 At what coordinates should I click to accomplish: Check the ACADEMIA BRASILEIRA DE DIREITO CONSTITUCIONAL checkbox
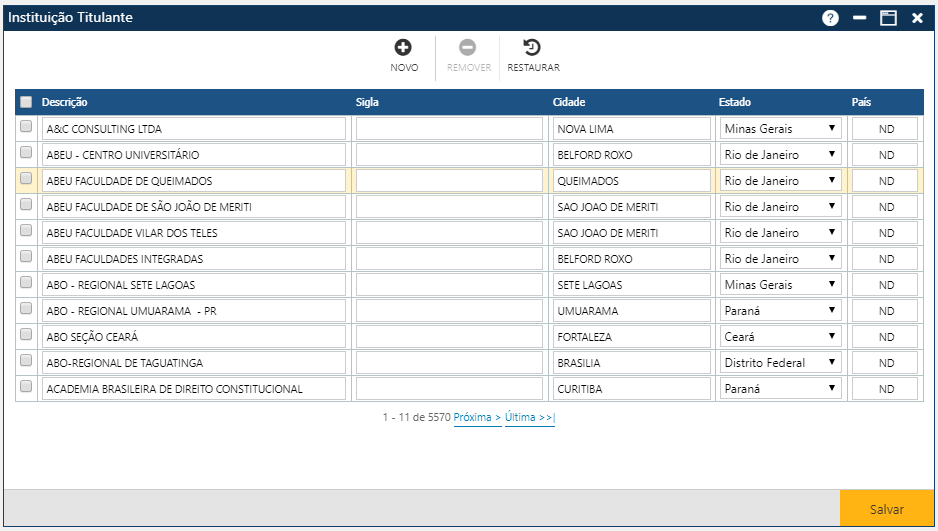click(x=26, y=386)
